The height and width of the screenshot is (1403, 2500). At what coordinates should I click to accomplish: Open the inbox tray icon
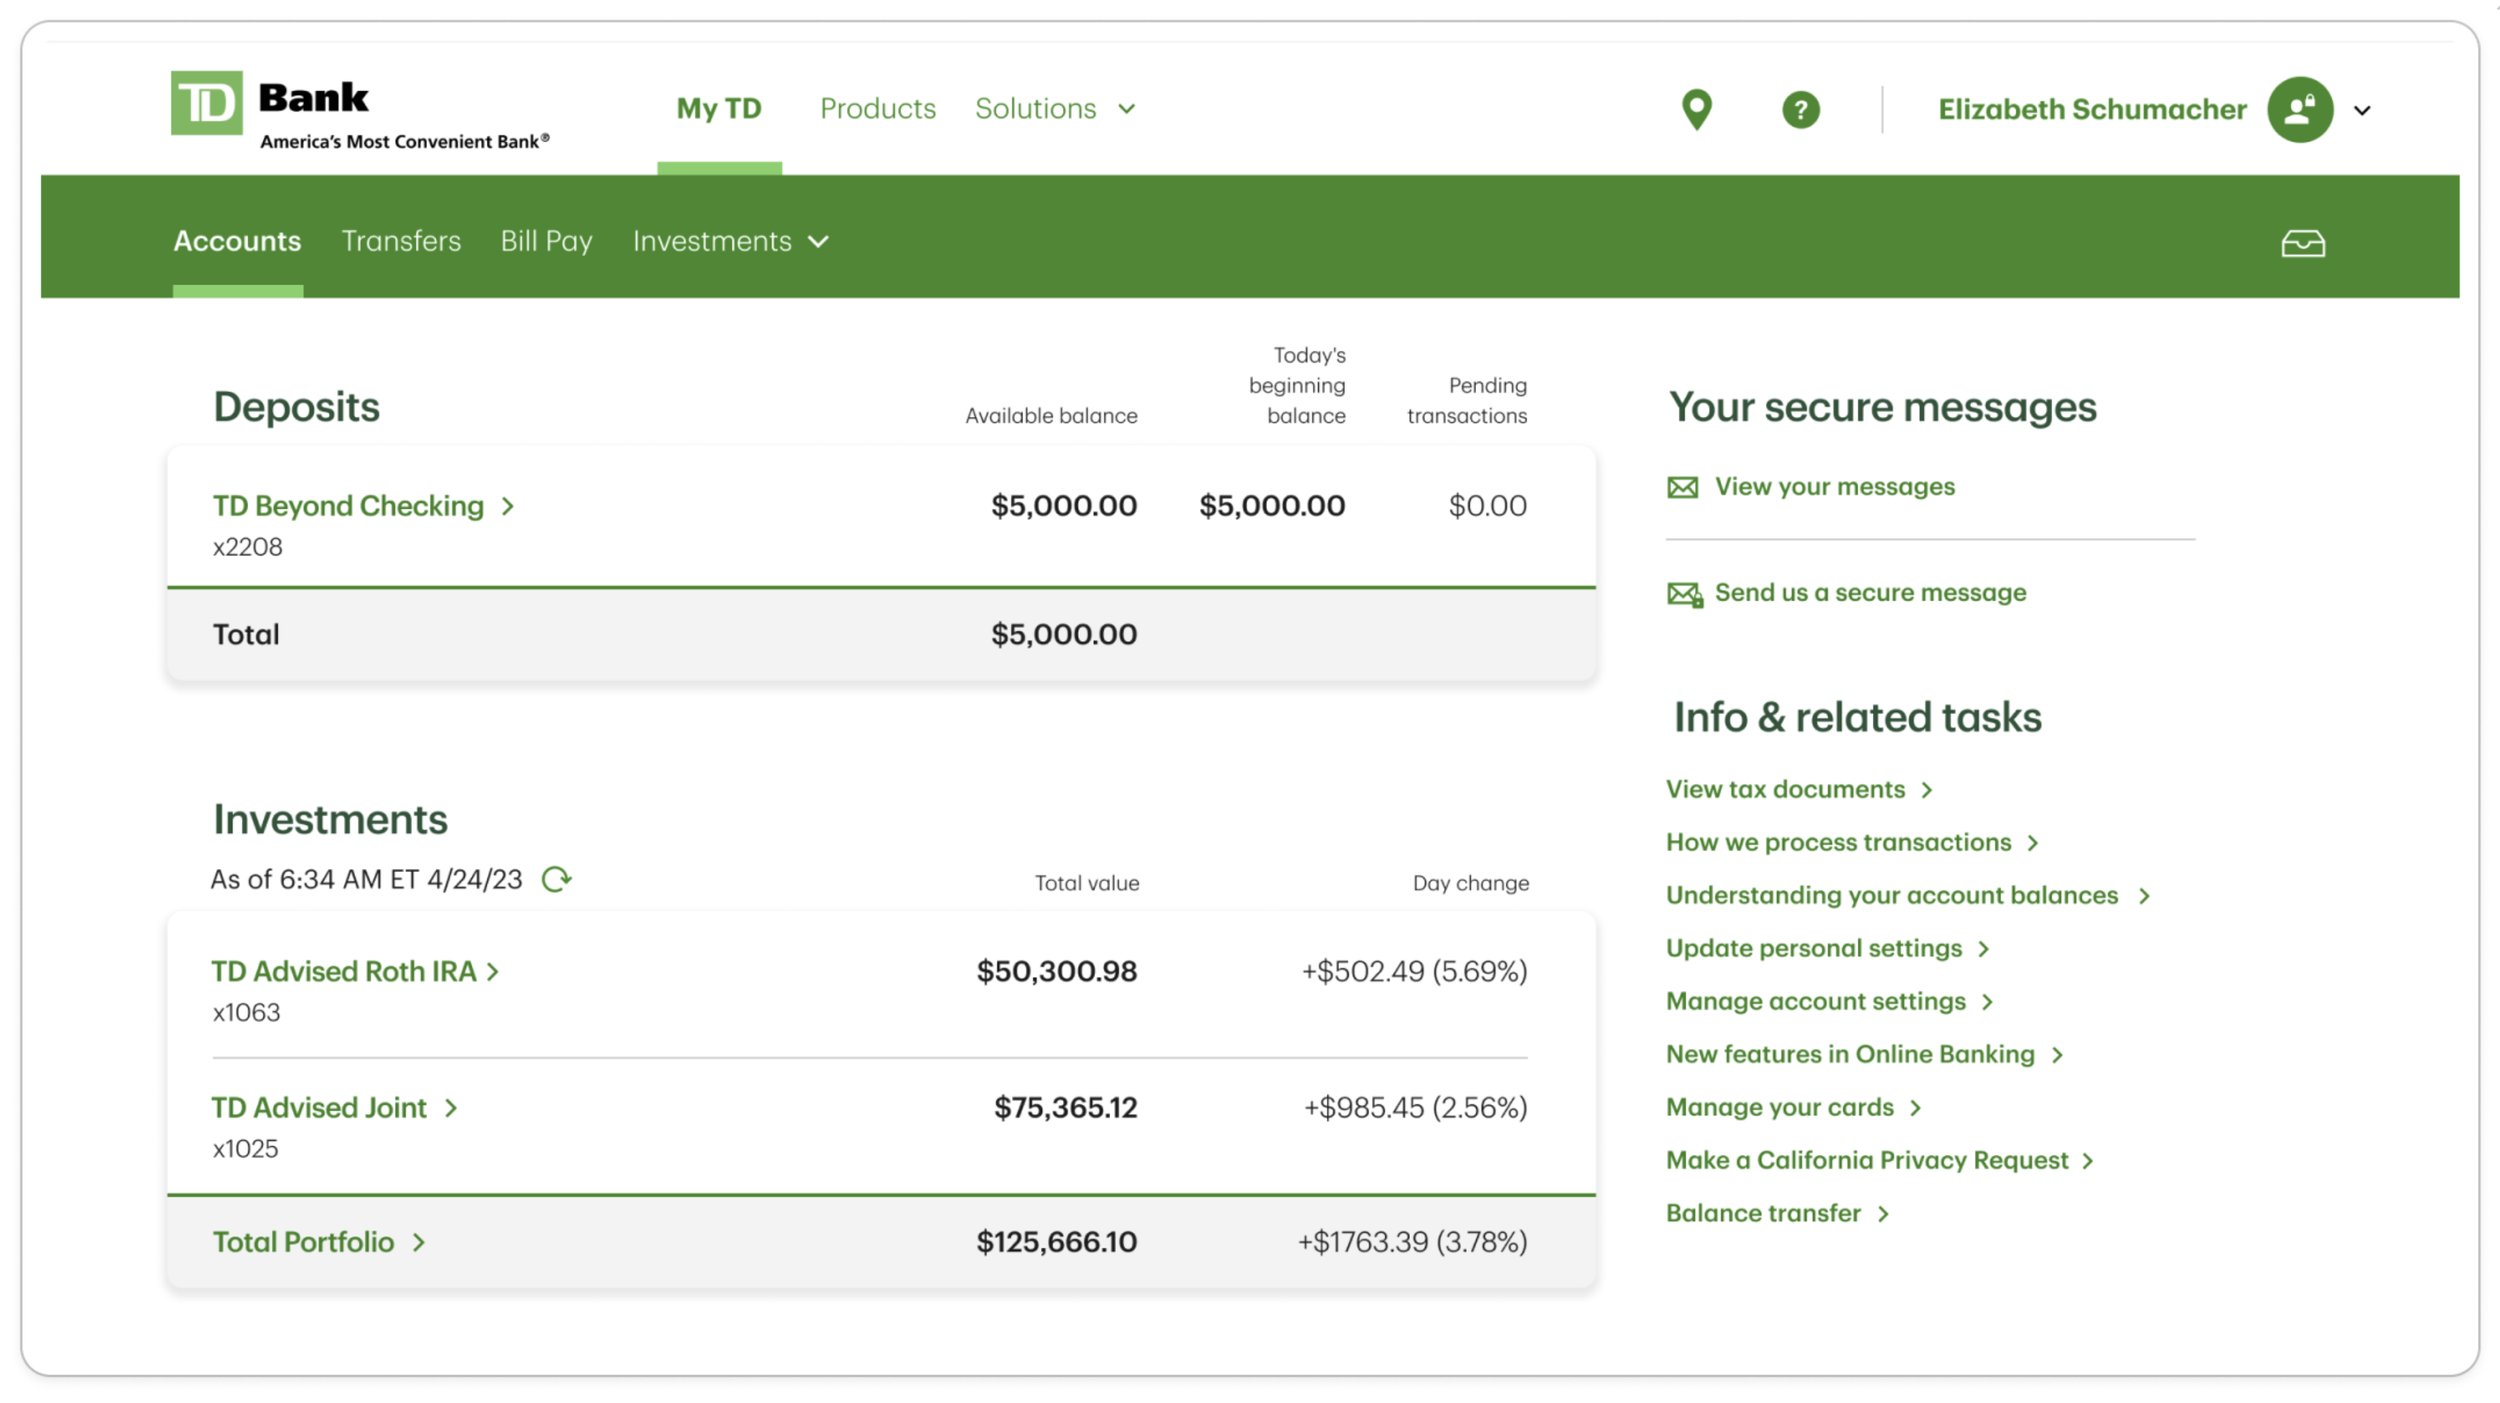coord(2302,243)
